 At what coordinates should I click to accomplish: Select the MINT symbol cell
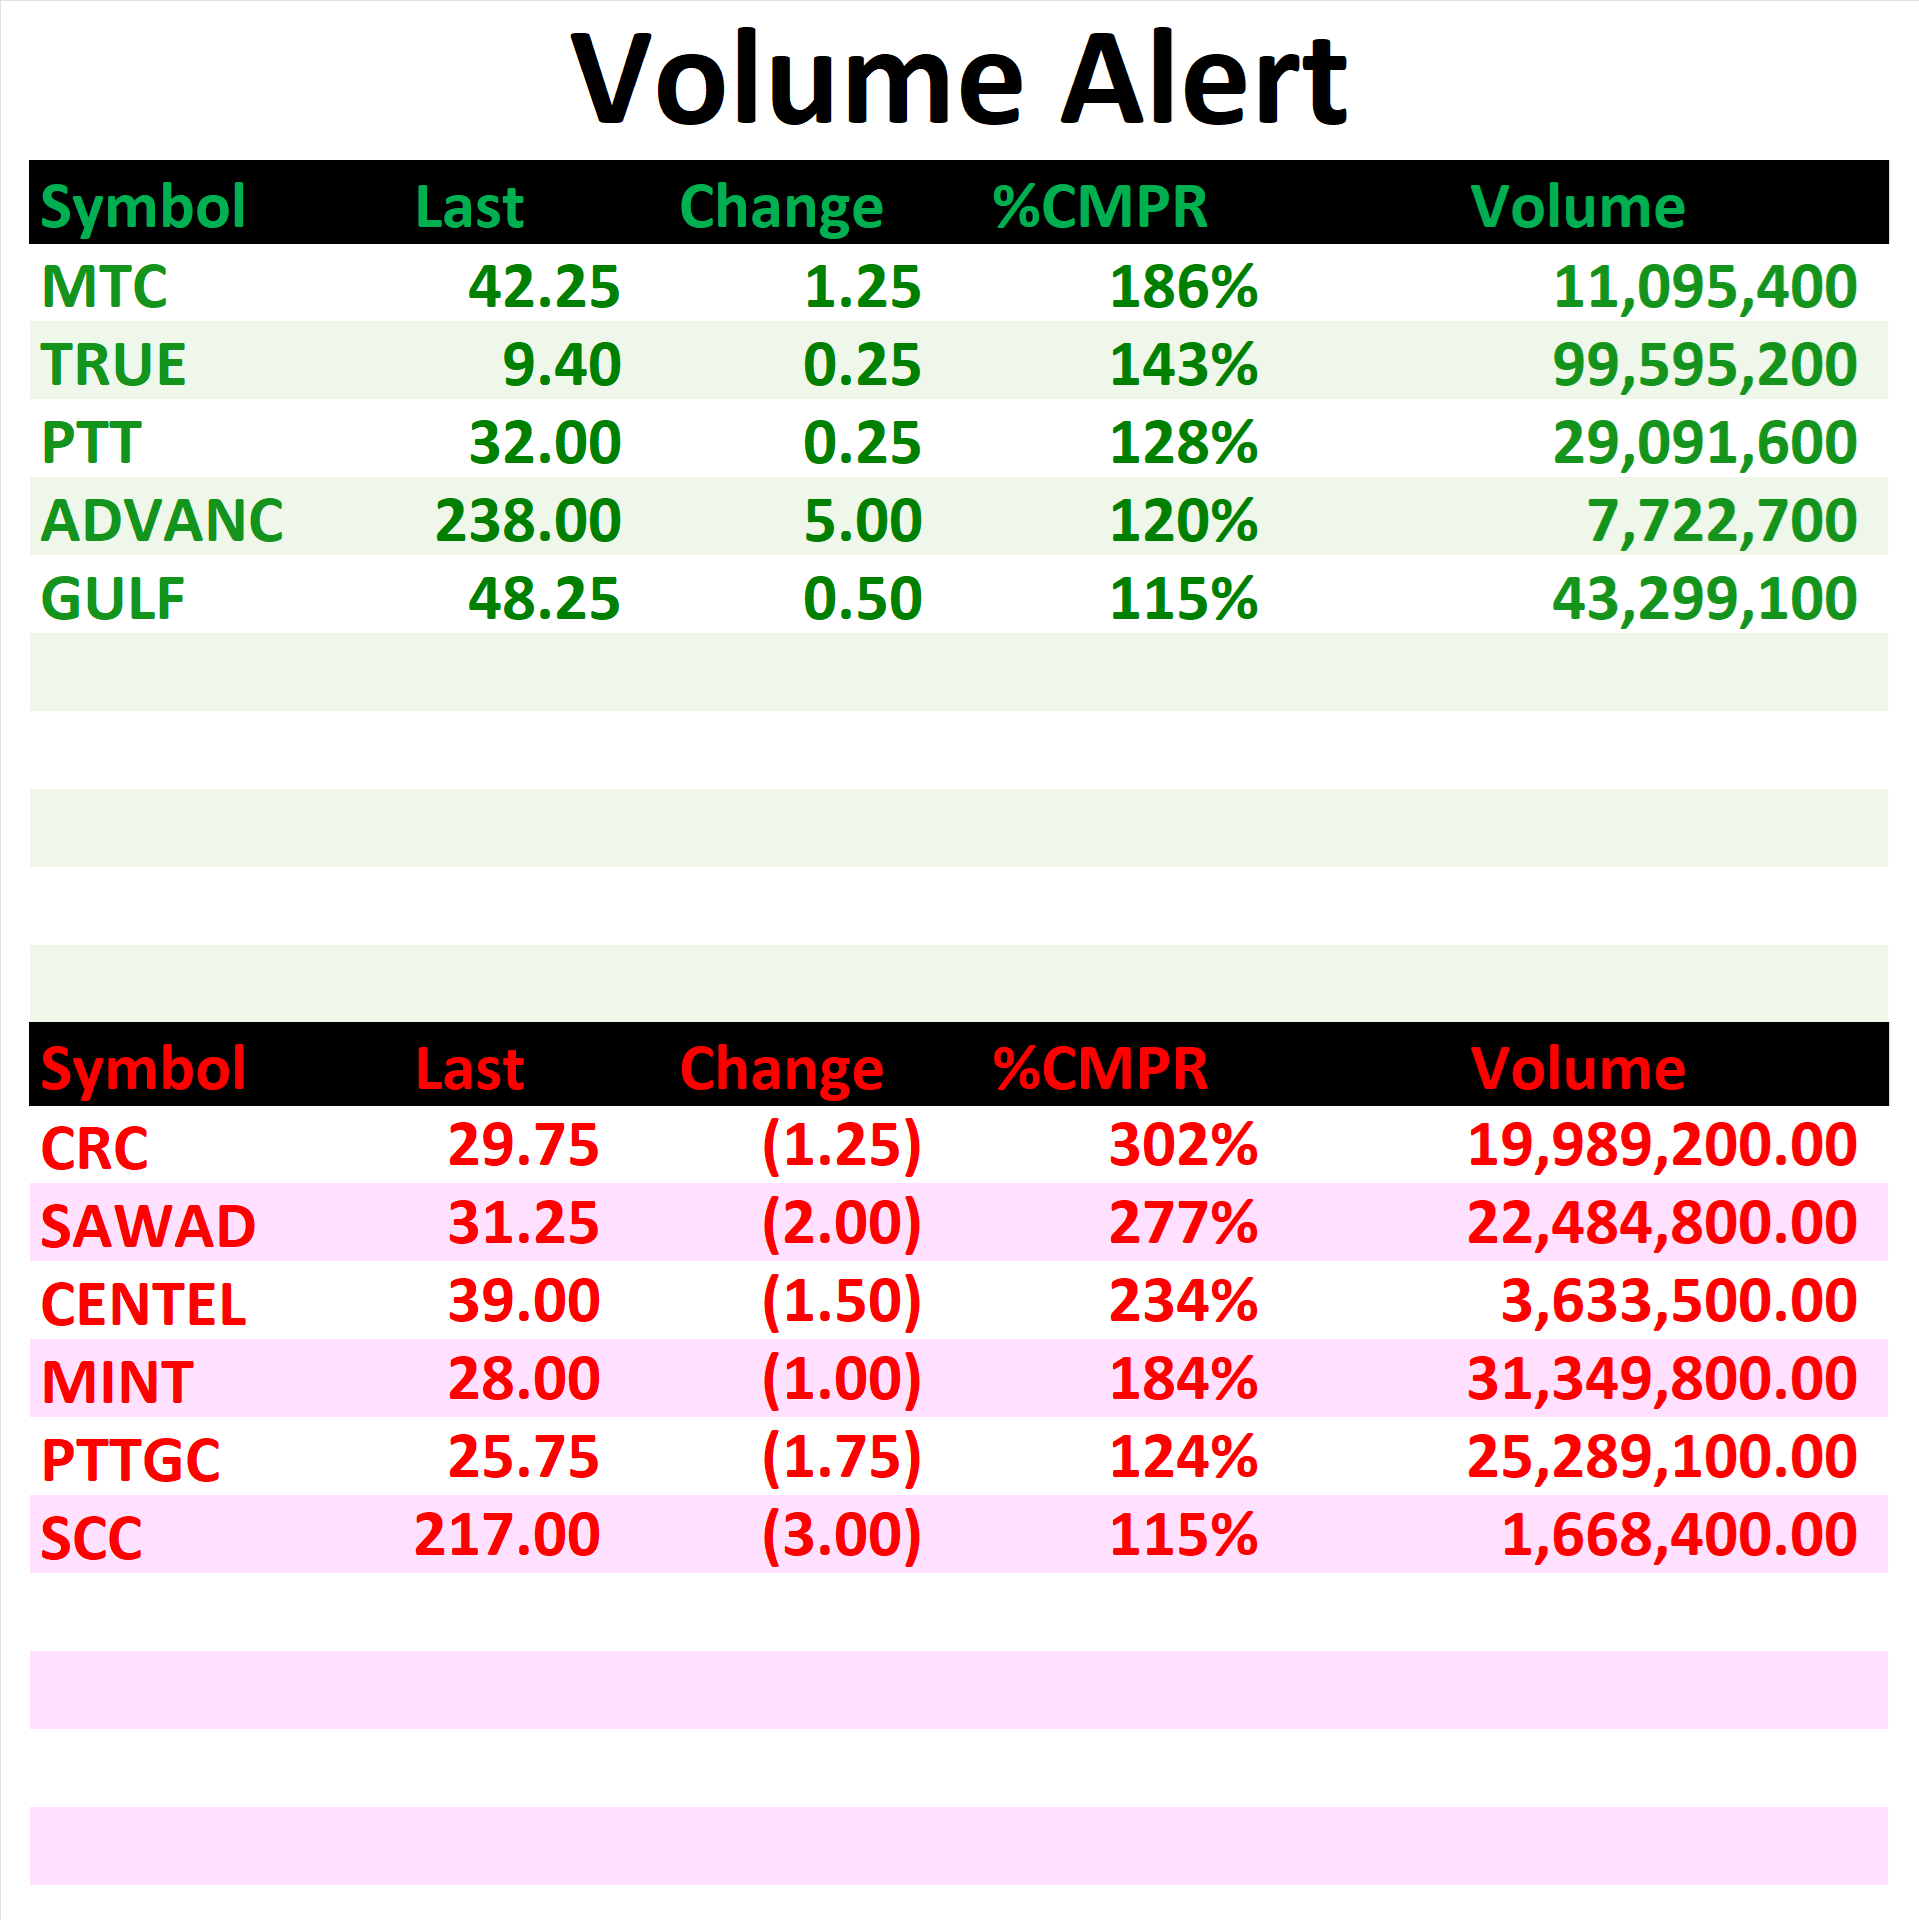(x=117, y=1382)
